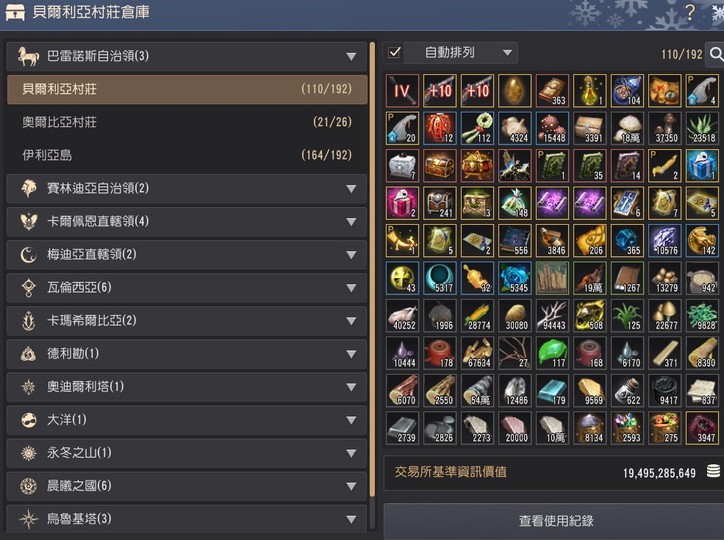The width and height of the screenshot is (724, 540).
Task: Click the potato item with count 30080
Action: [x=515, y=316]
